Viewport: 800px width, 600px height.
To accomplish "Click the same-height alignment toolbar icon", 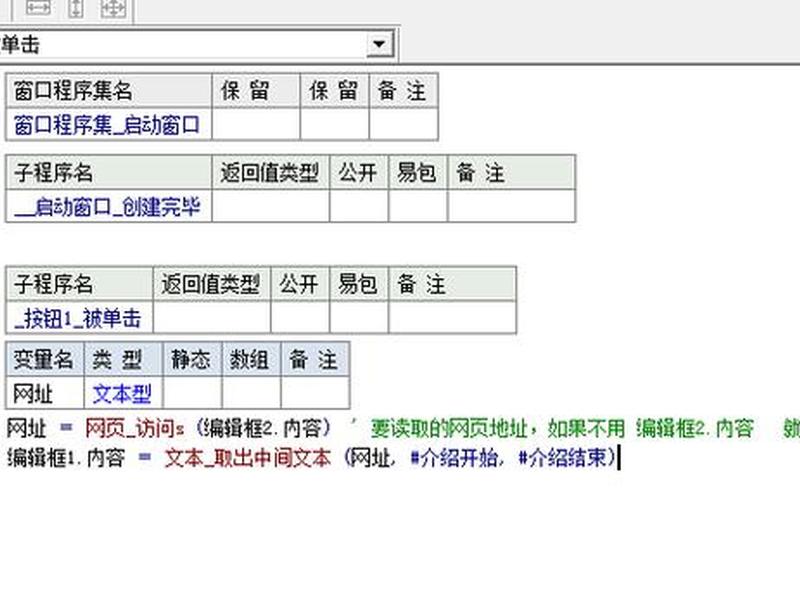I will (x=76, y=8).
